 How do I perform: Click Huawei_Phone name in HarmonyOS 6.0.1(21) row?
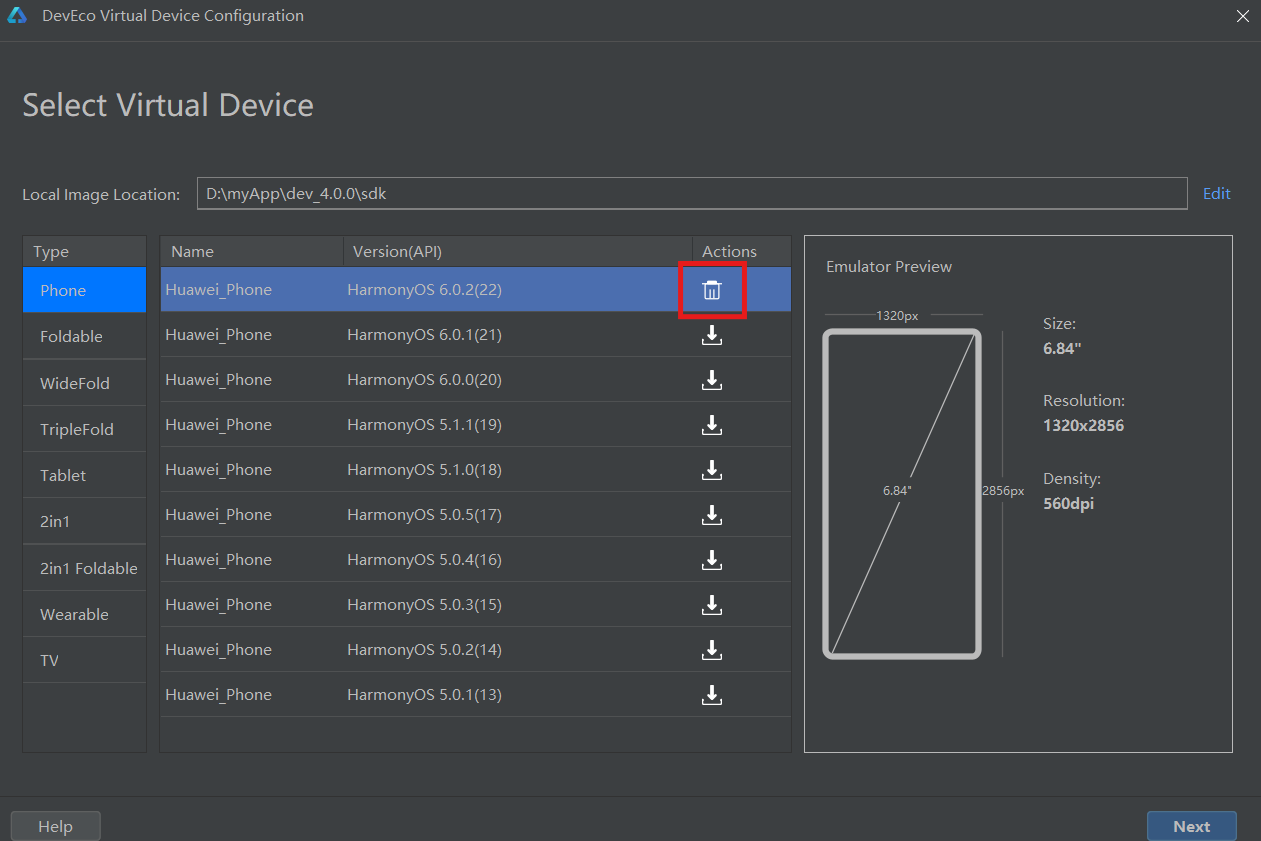218,335
